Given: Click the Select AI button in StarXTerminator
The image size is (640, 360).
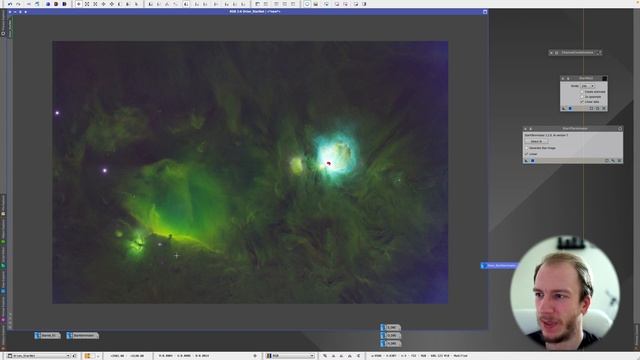Looking at the screenshot, I should tap(536, 141).
